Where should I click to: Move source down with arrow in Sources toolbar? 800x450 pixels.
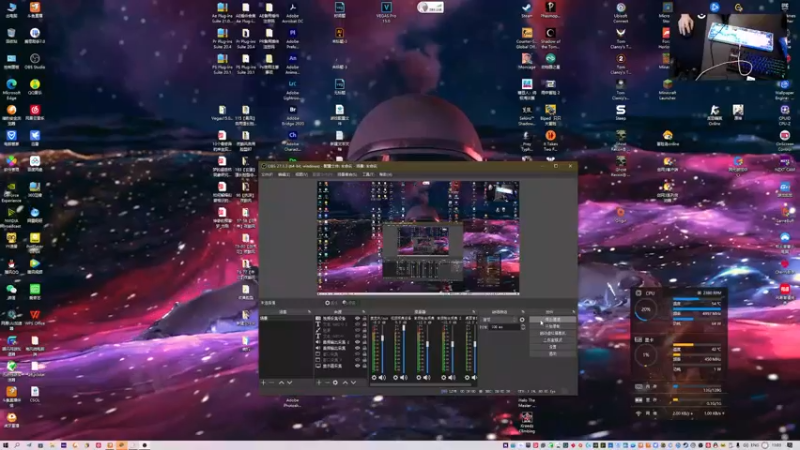point(353,383)
